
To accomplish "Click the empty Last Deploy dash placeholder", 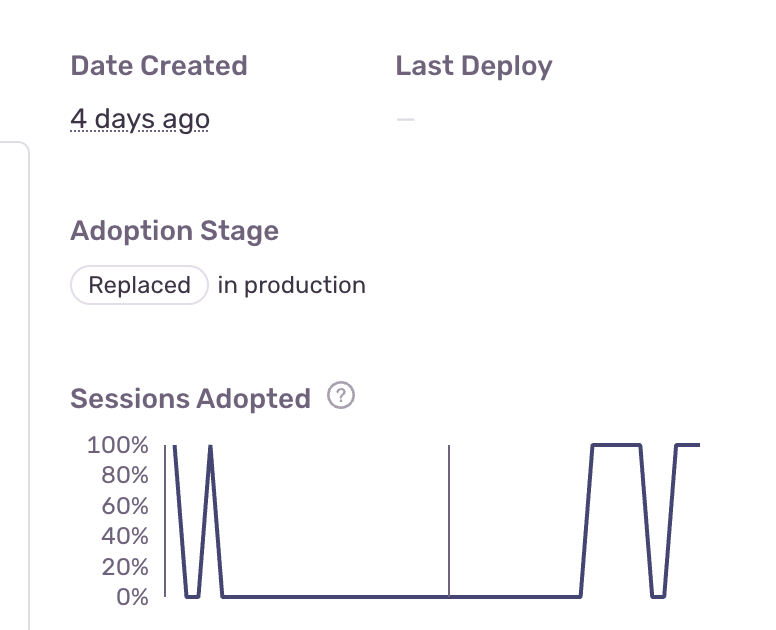I will click(x=405, y=120).
